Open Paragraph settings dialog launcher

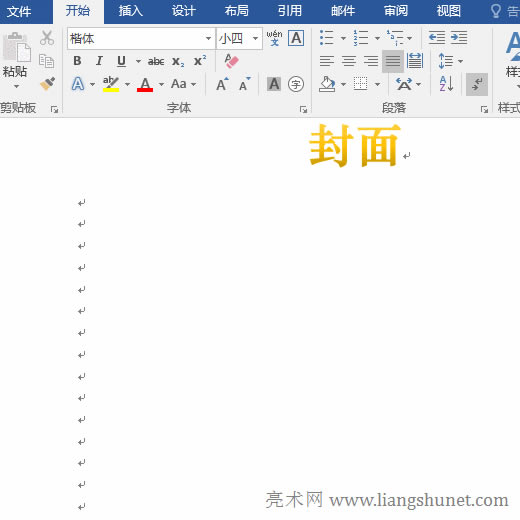[x=484, y=109]
